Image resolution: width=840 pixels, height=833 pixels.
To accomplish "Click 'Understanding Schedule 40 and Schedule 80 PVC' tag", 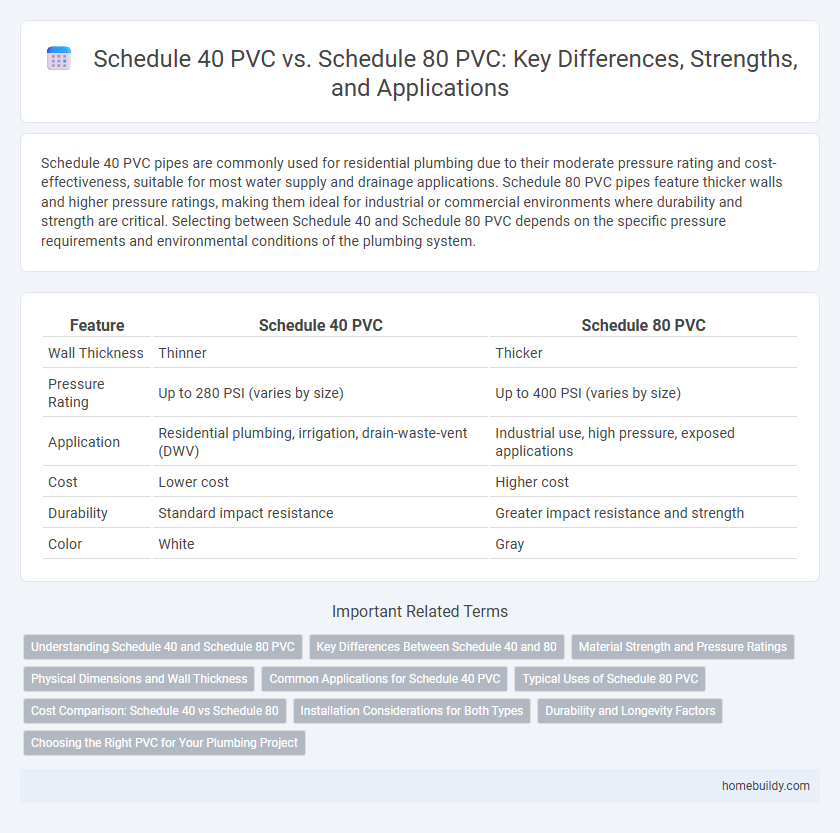I will tap(163, 647).
